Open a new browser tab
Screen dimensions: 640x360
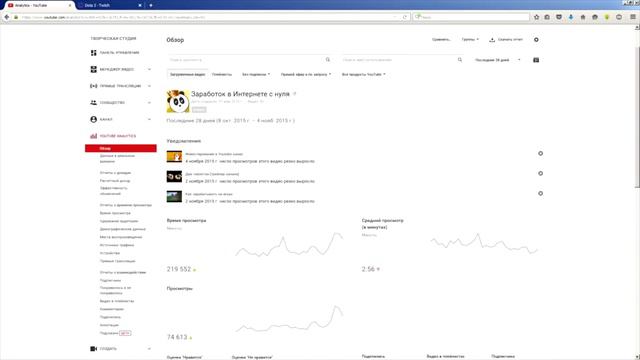point(151,5)
